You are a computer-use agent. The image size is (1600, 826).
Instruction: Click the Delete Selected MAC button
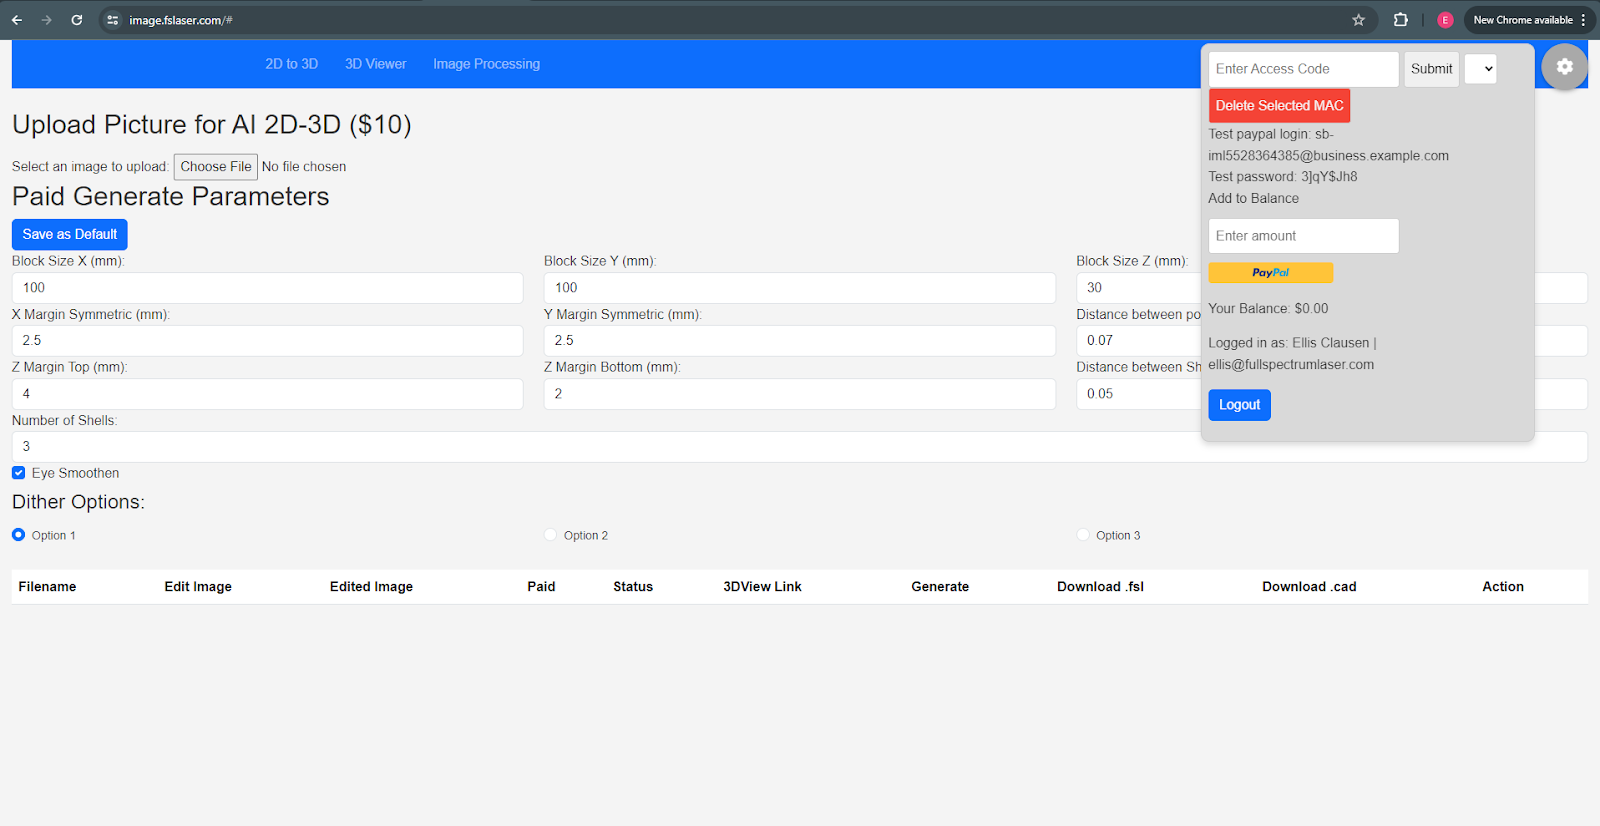1279,106
